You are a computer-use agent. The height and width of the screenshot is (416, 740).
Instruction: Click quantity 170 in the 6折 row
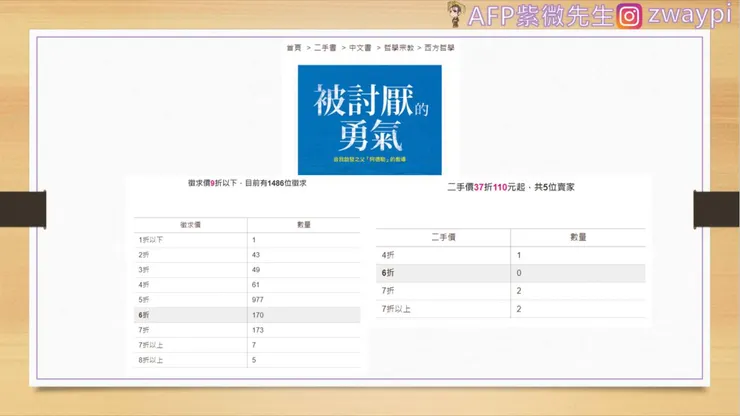pyautogui.click(x=258, y=315)
